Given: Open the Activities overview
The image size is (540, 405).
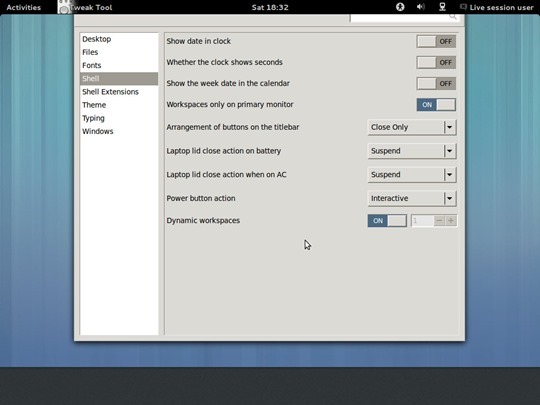Looking at the screenshot, I should (23, 7).
